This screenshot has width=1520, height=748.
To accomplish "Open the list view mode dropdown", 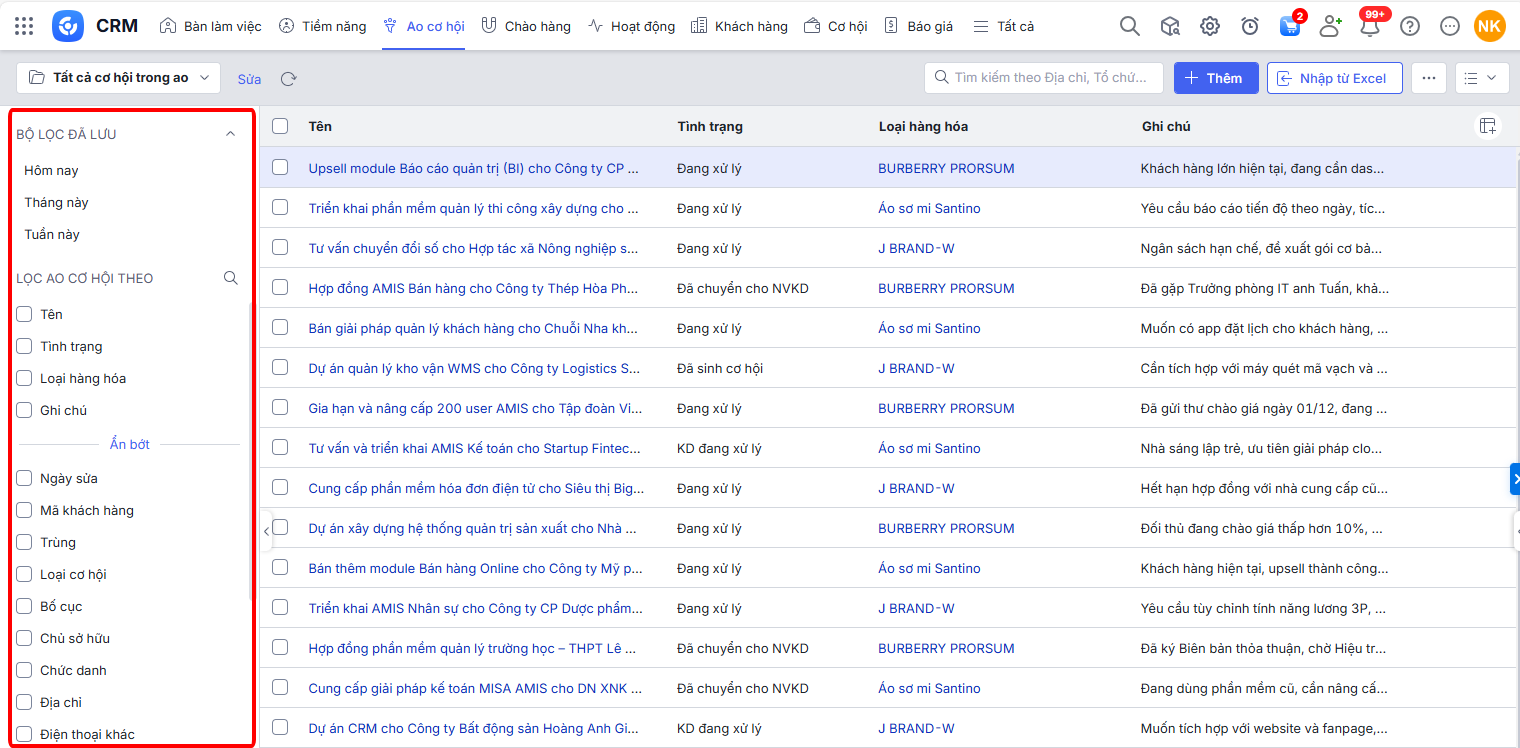I will tap(1481, 78).
